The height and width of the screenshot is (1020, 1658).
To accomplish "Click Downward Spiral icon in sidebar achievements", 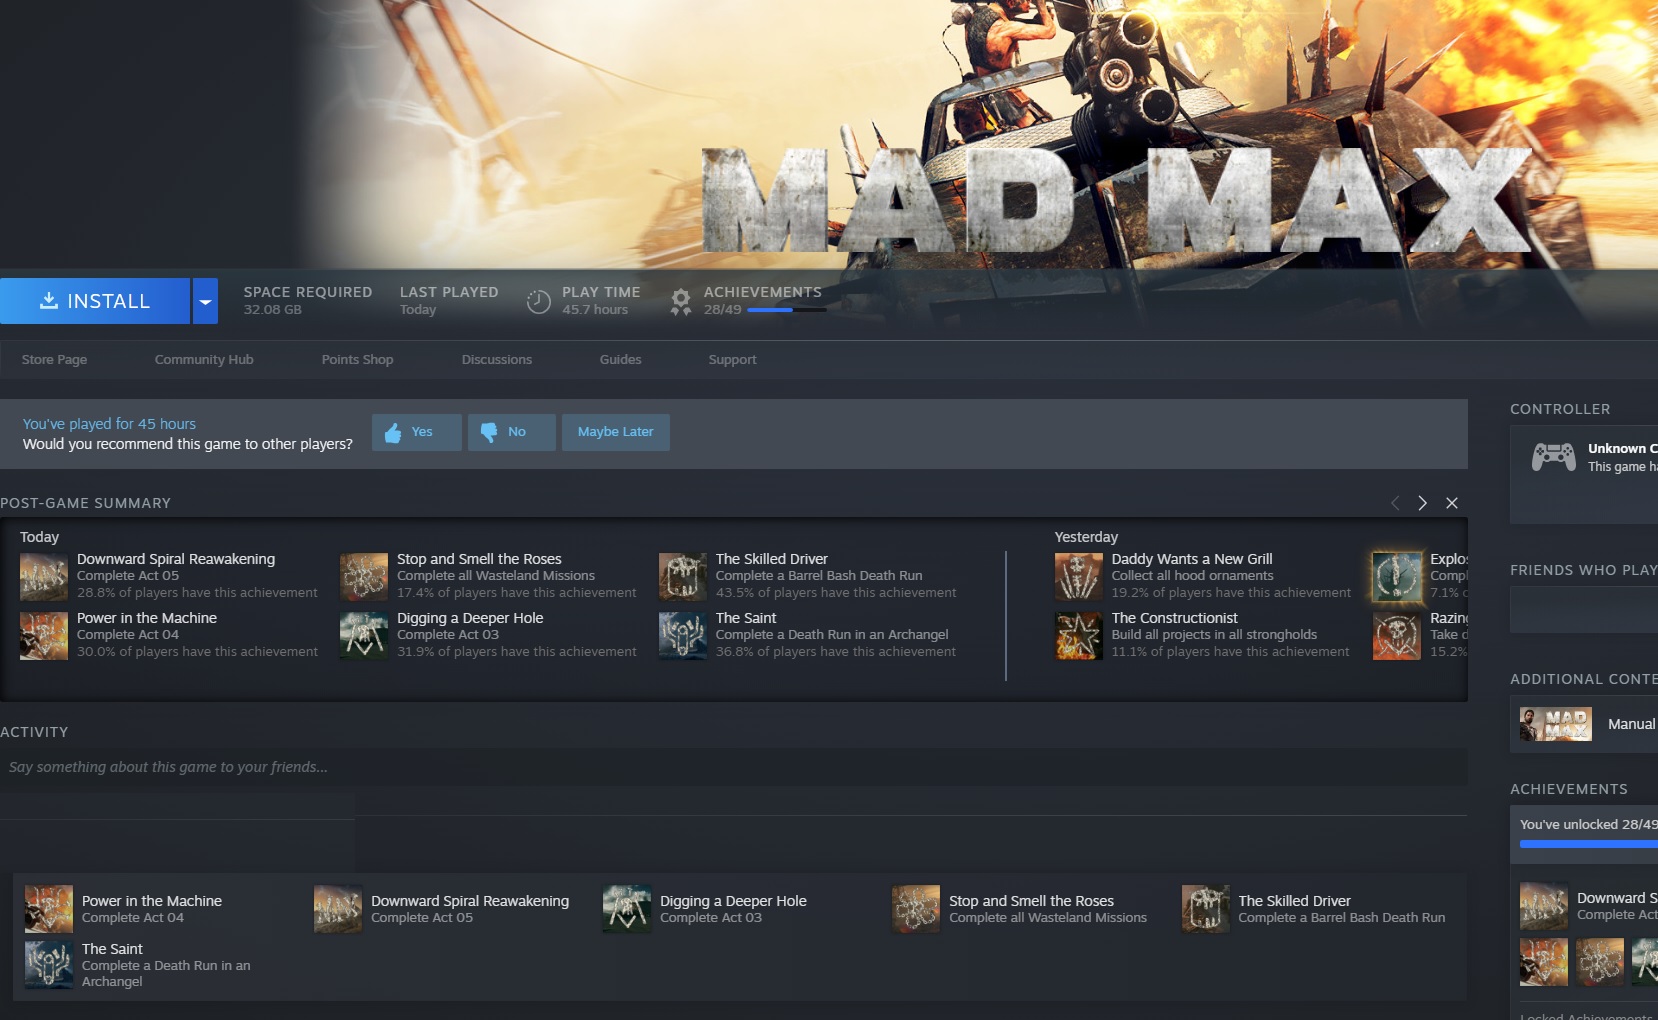I will coord(1544,906).
